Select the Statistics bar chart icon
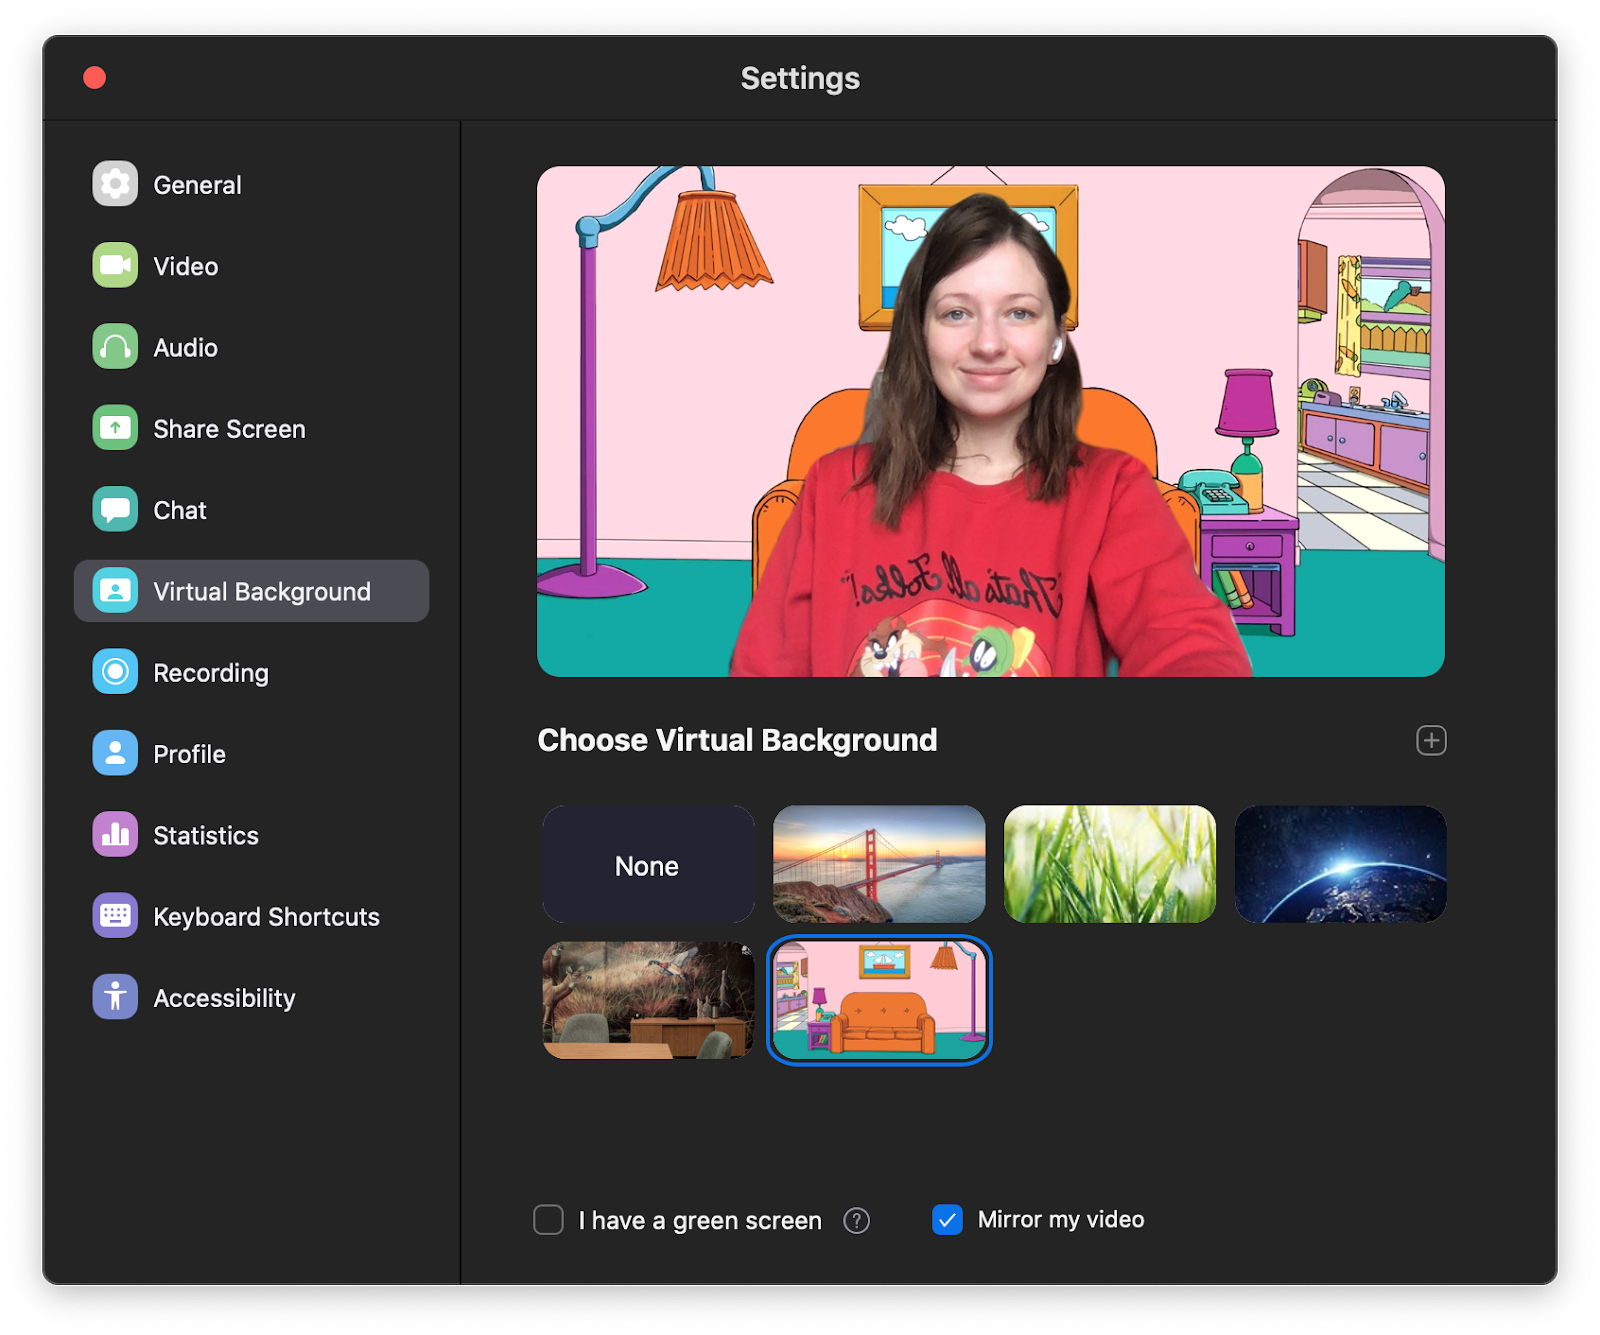The image size is (1600, 1335). 115,834
